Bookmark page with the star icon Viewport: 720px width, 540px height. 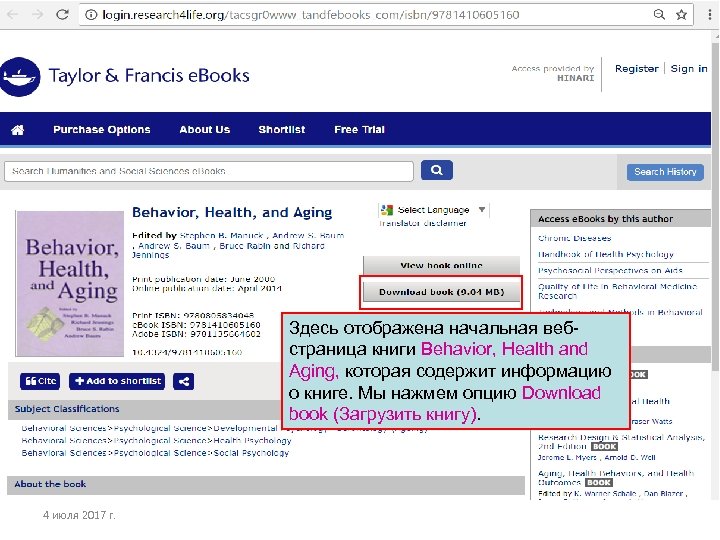coord(681,15)
